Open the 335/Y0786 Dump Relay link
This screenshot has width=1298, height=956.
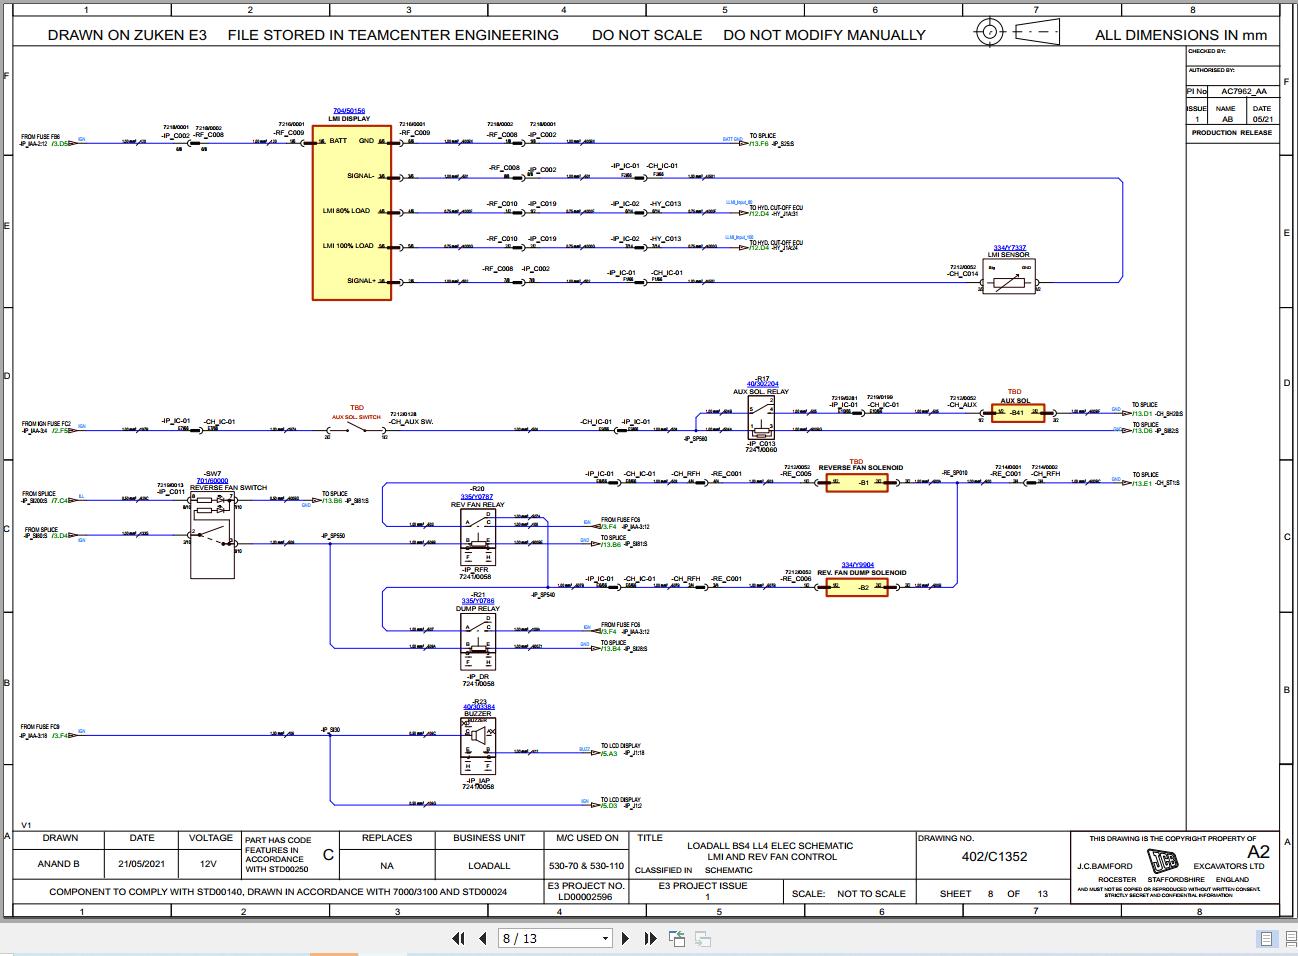(477, 601)
